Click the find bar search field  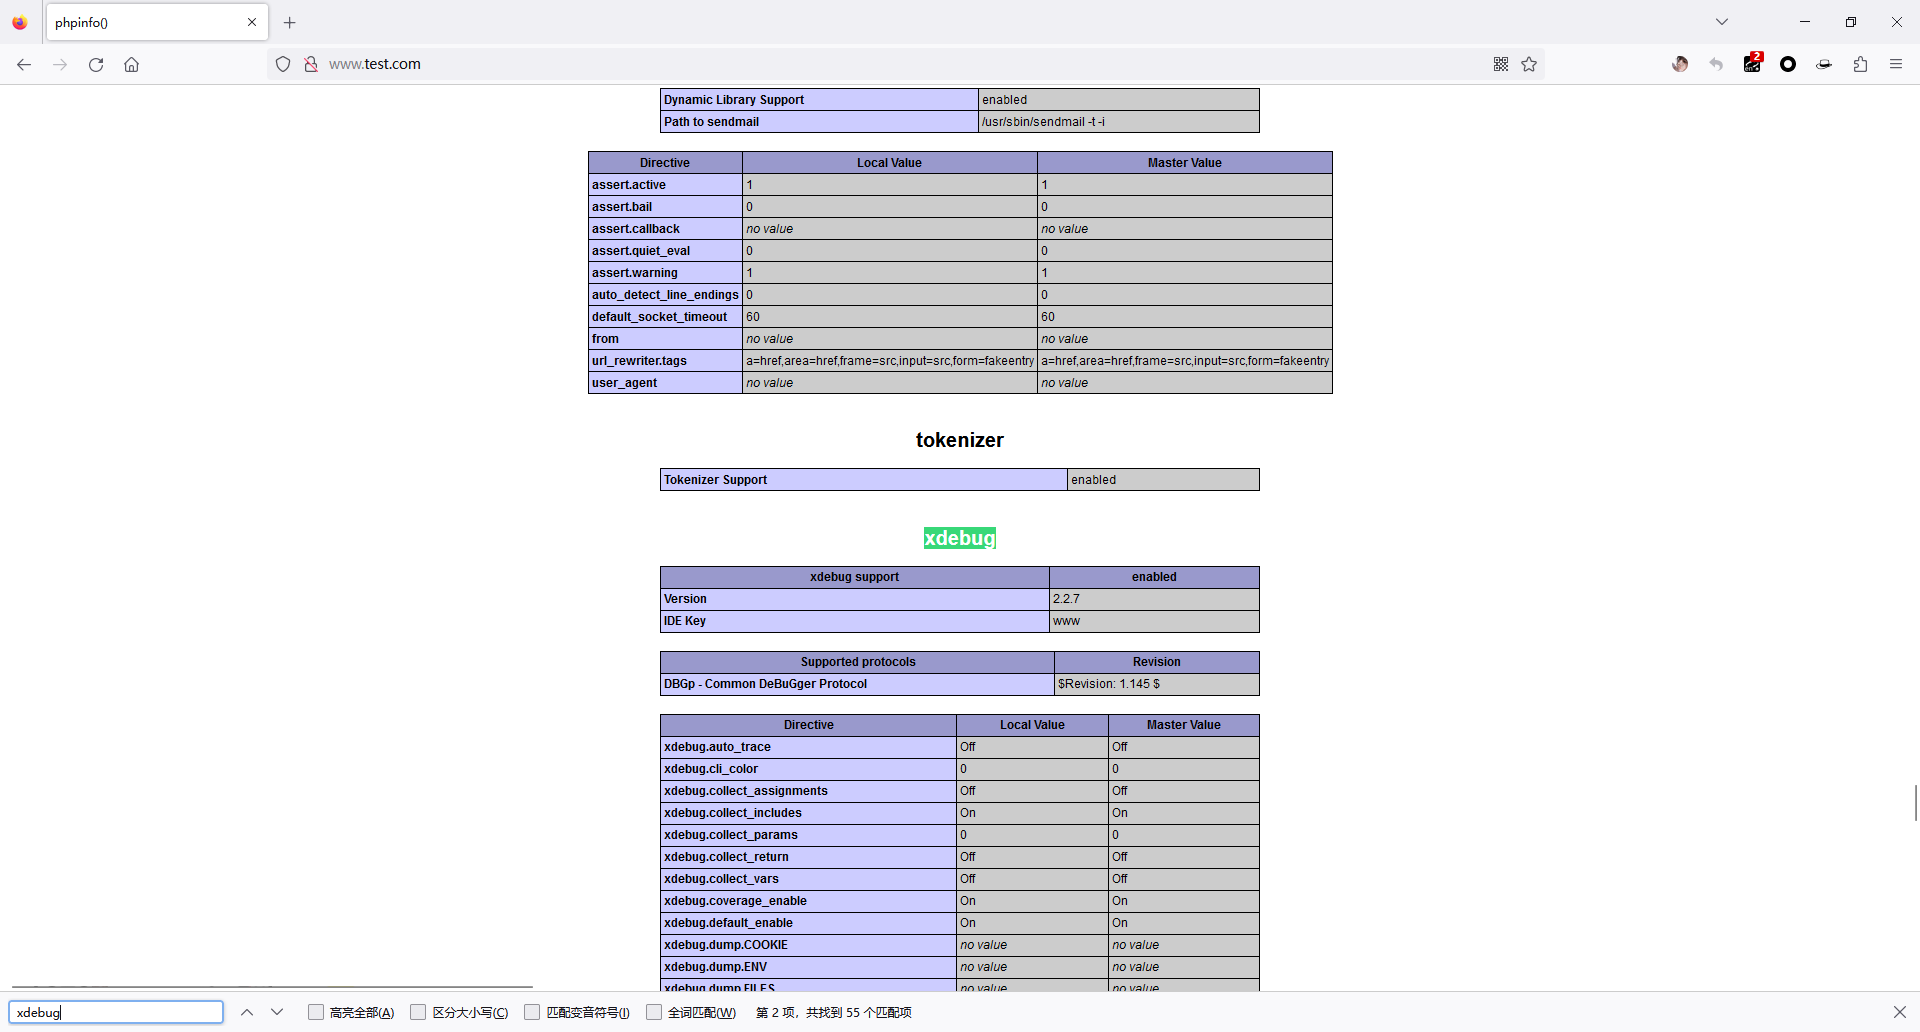116,1012
